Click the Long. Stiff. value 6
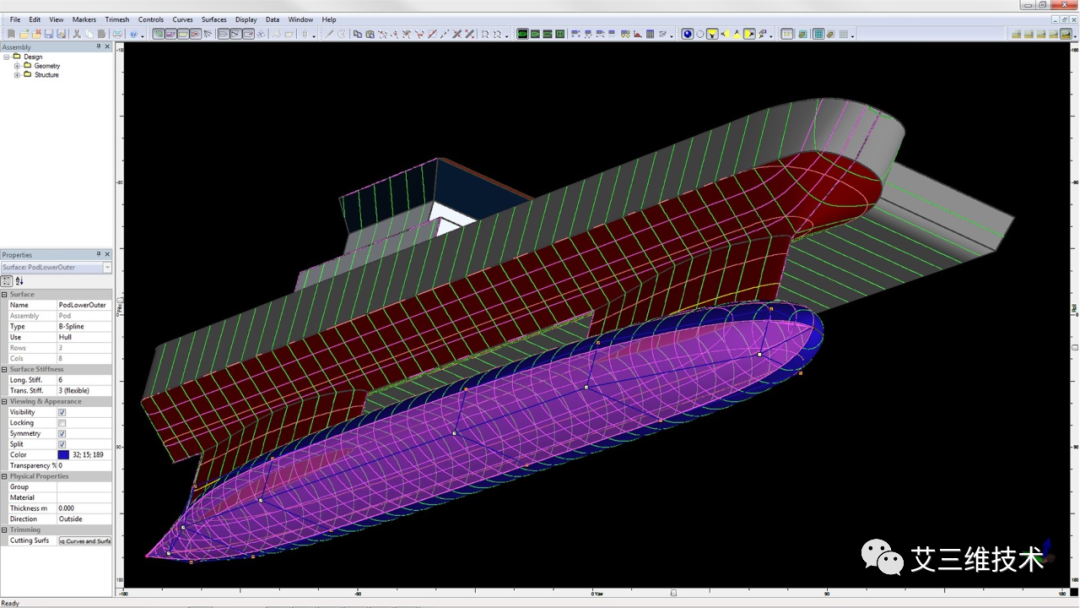This screenshot has width=1080, height=608. (84, 380)
